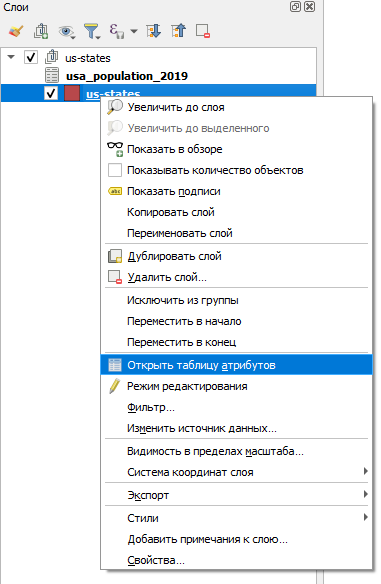This screenshot has height=584, width=381.
Task: Click the group icon beside us-states group
Action: tap(52, 57)
